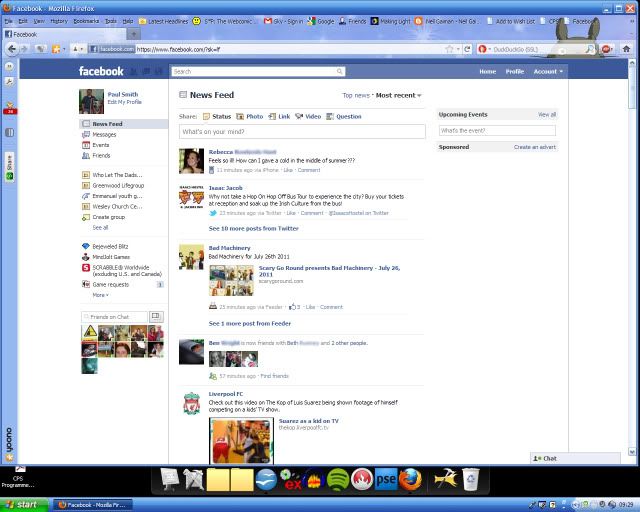Click the Firefox back arrow button

[12, 49]
